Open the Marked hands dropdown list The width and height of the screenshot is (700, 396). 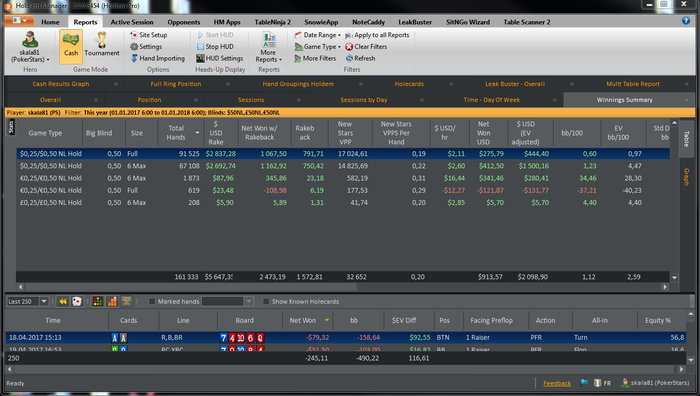pyautogui.click(x=249, y=301)
